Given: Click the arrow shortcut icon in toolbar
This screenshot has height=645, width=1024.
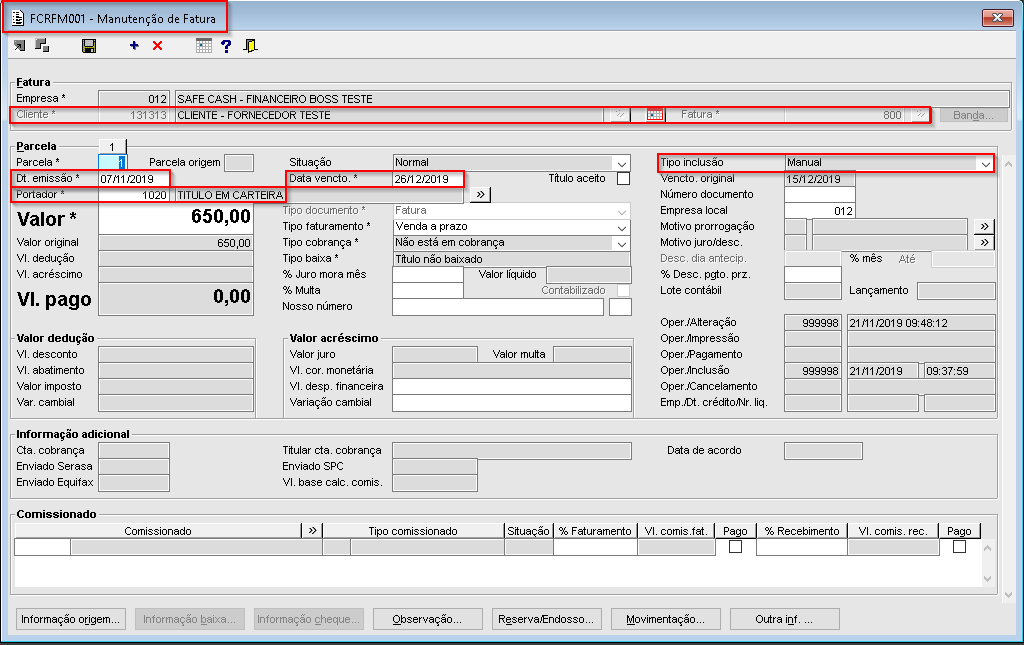Looking at the screenshot, I should [x=20, y=46].
